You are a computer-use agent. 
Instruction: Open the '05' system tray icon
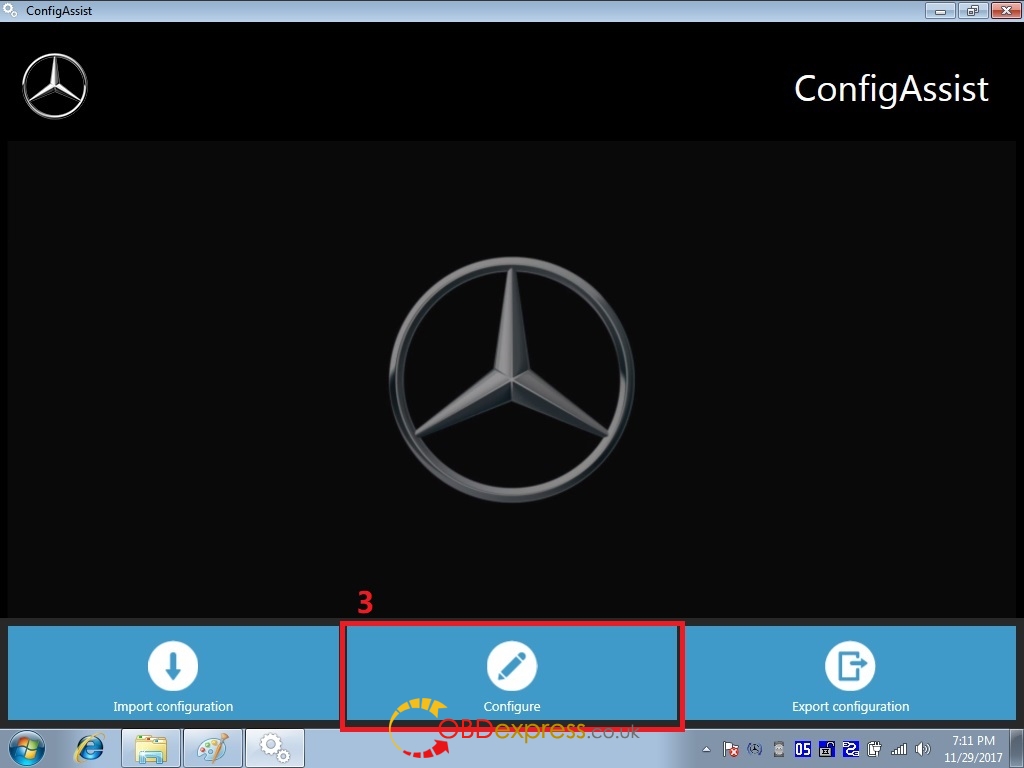click(x=802, y=749)
